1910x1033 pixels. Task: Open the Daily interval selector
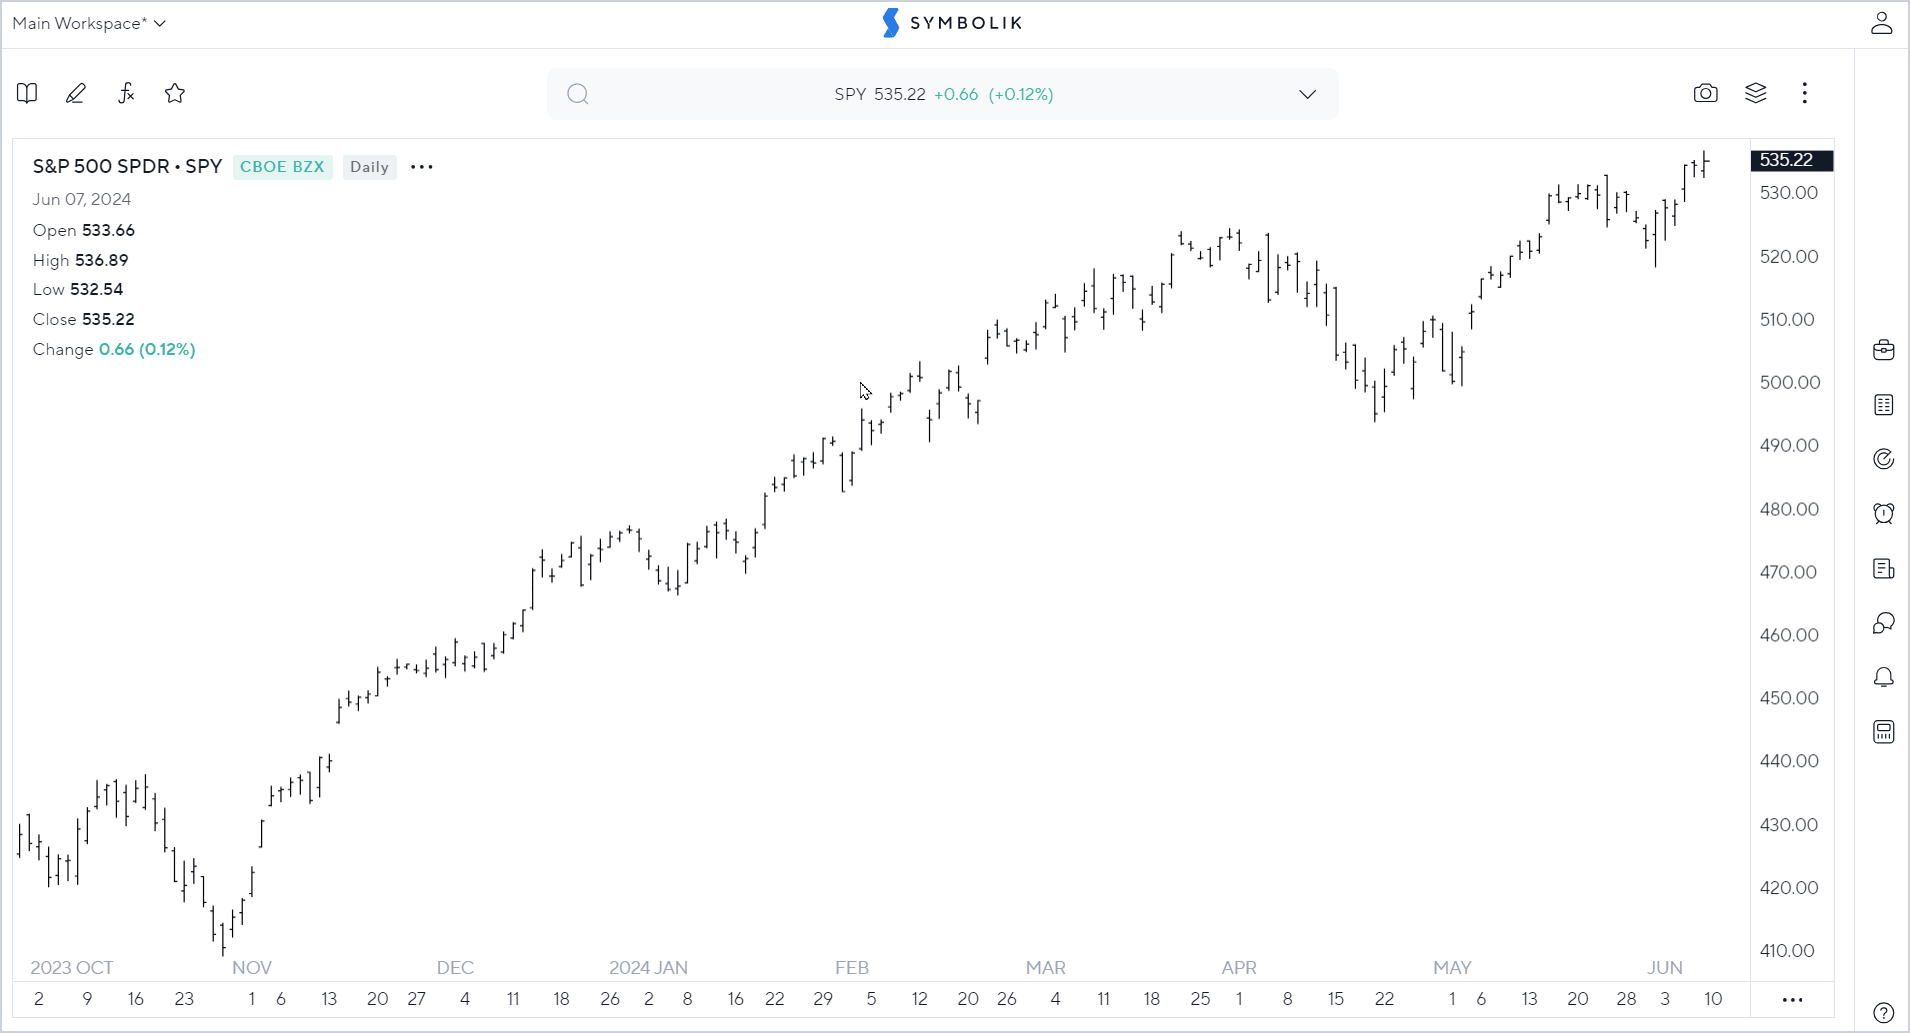[369, 167]
